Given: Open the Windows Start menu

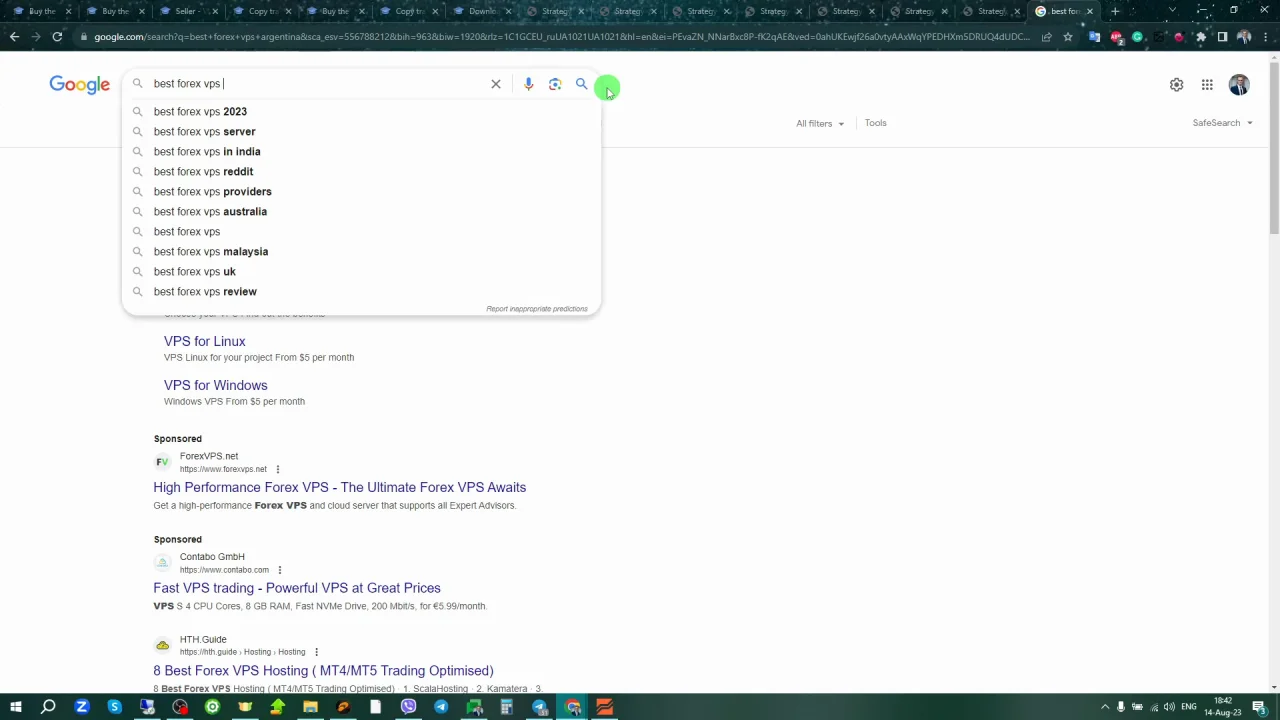Looking at the screenshot, I should tap(15, 707).
